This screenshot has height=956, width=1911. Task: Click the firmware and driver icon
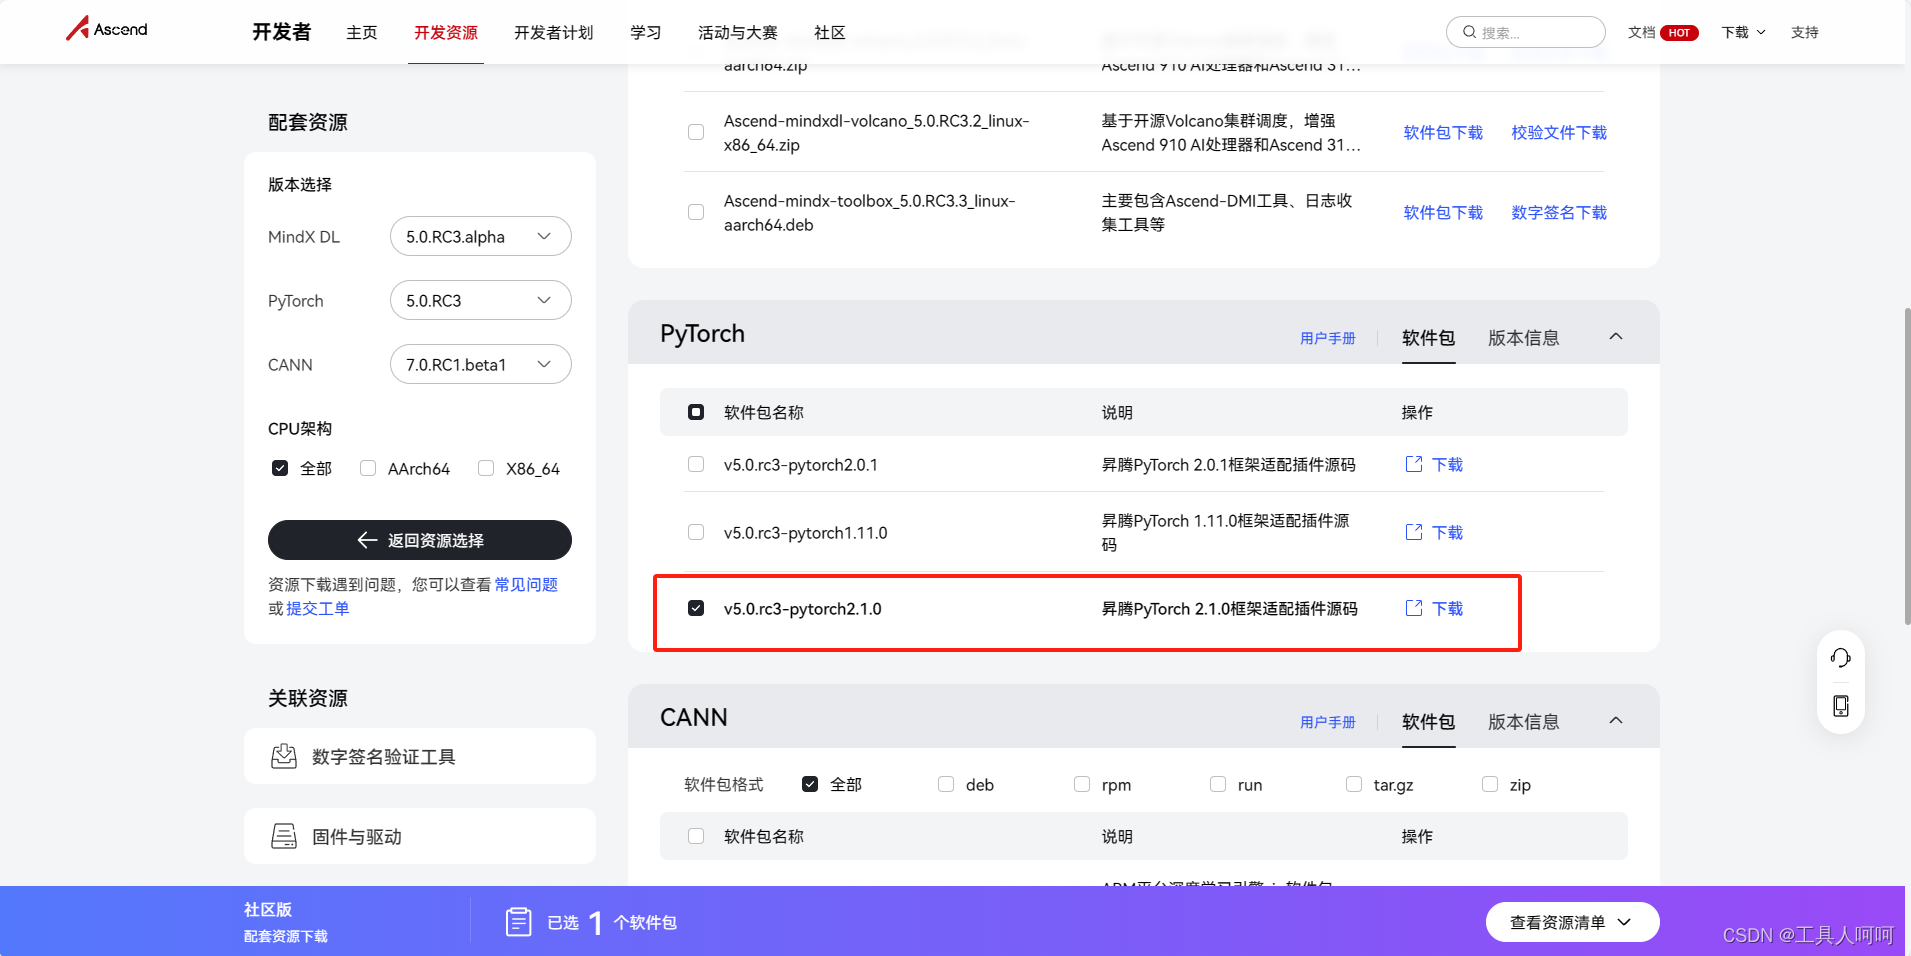point(284,836)
